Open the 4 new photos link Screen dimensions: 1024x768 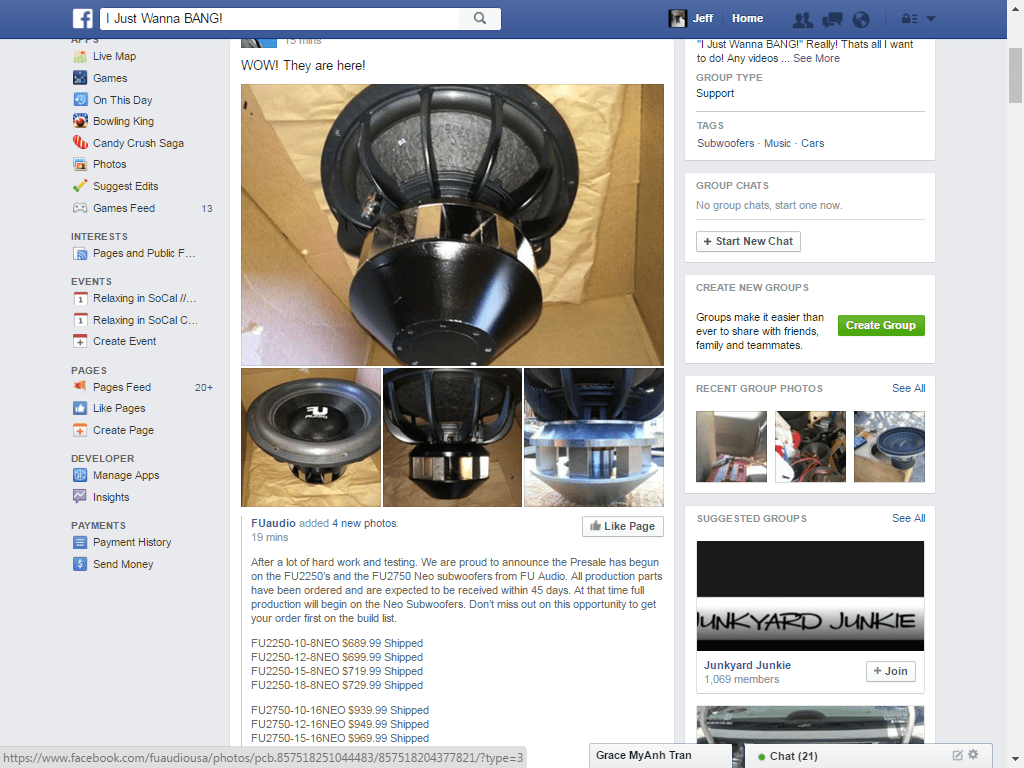(x=364, y=523)
